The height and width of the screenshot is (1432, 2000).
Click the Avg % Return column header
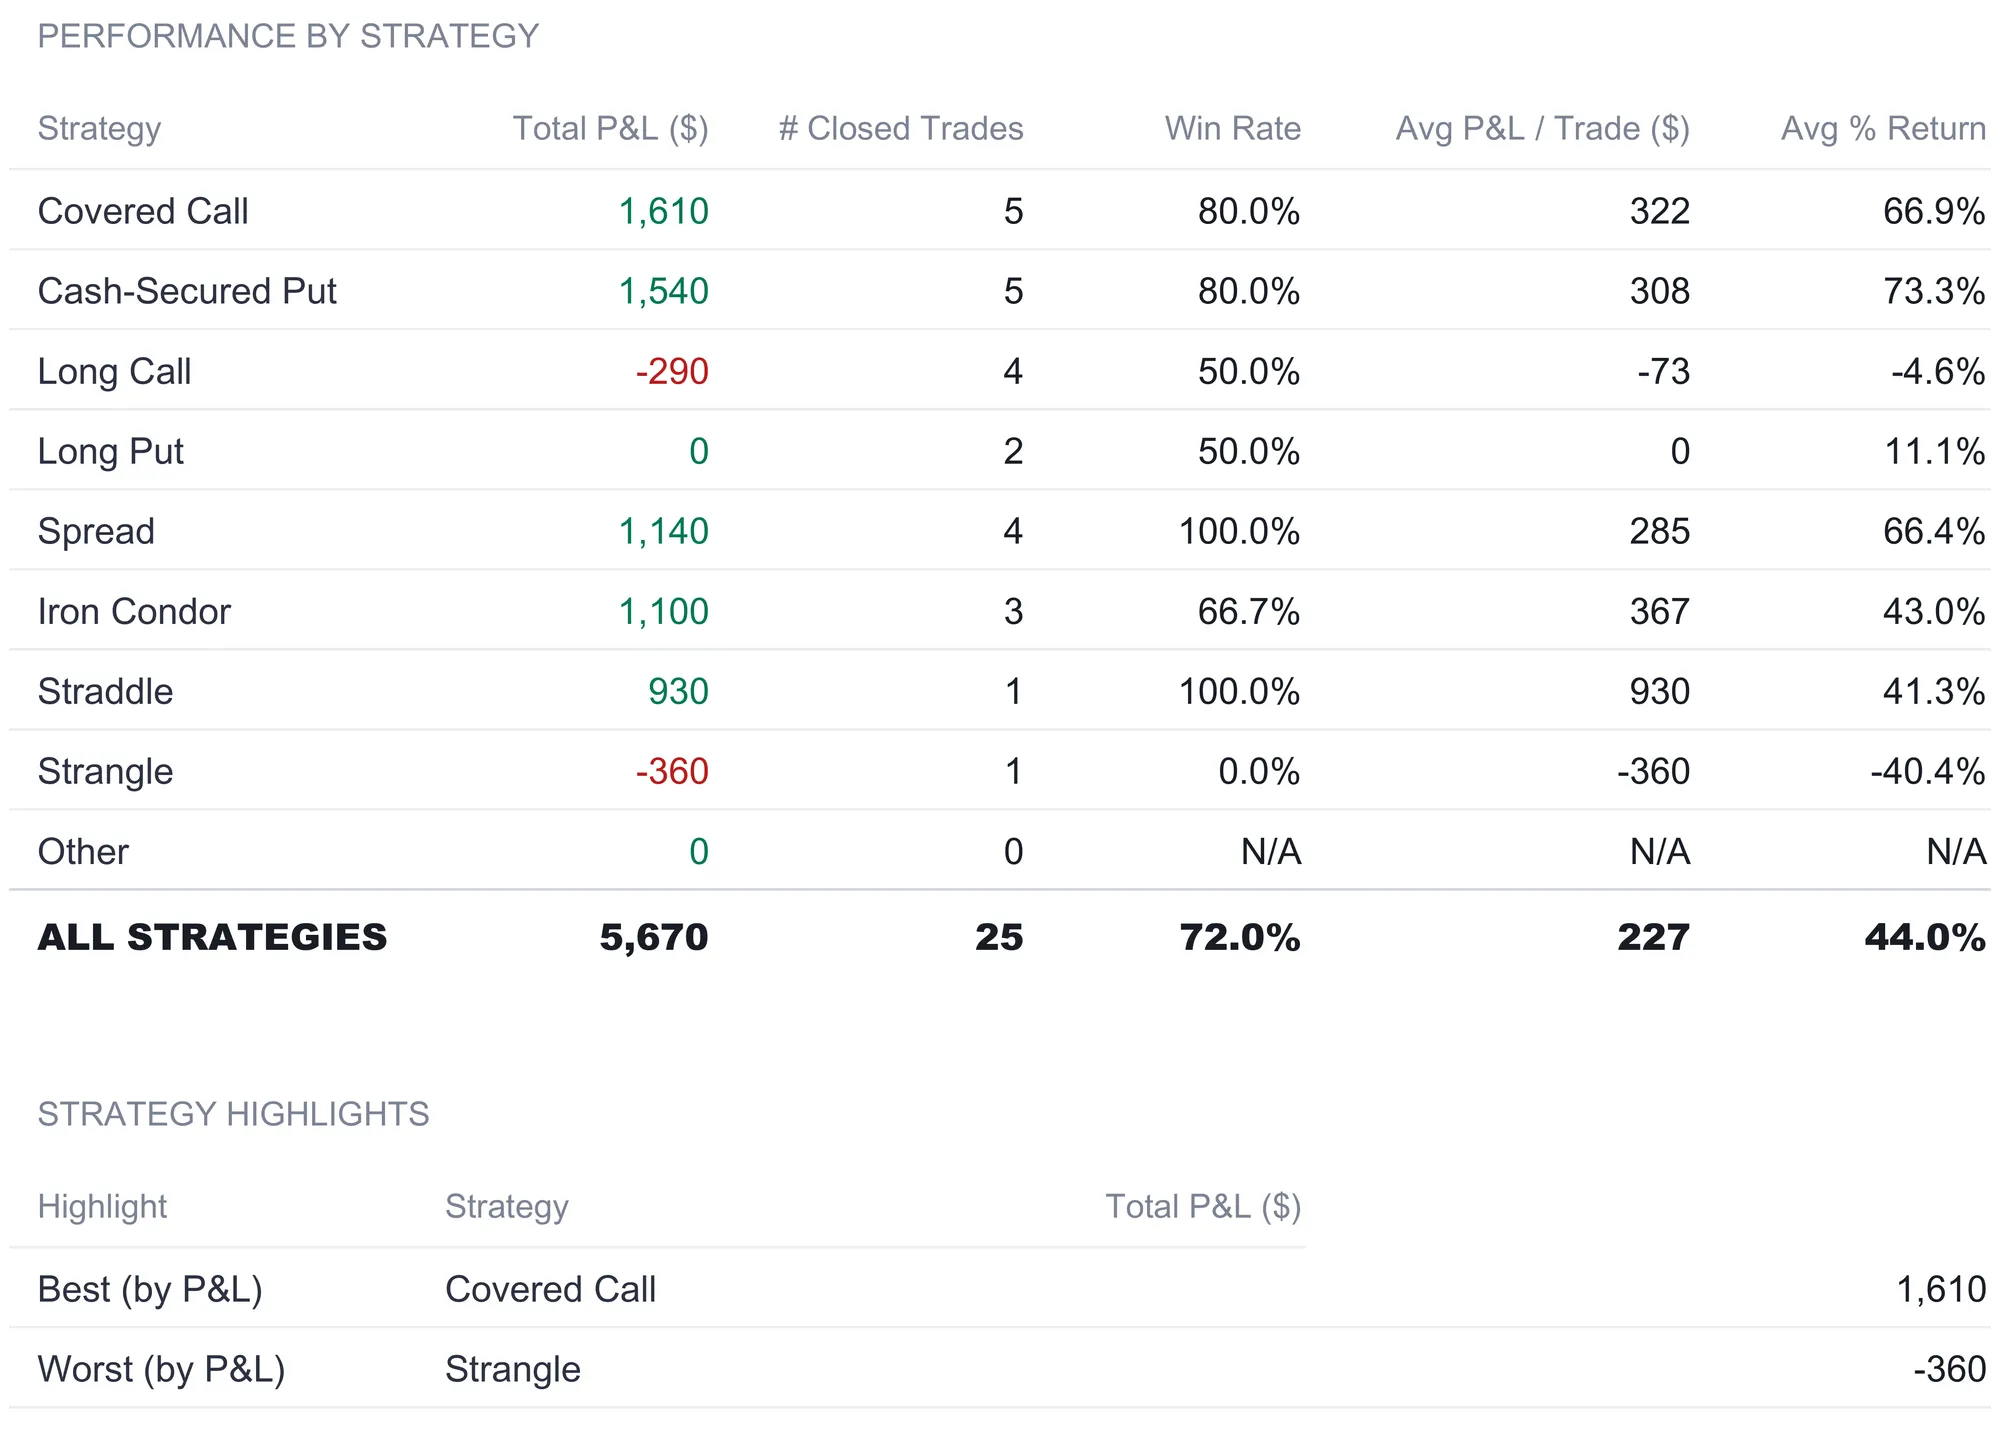point(1883,129)
